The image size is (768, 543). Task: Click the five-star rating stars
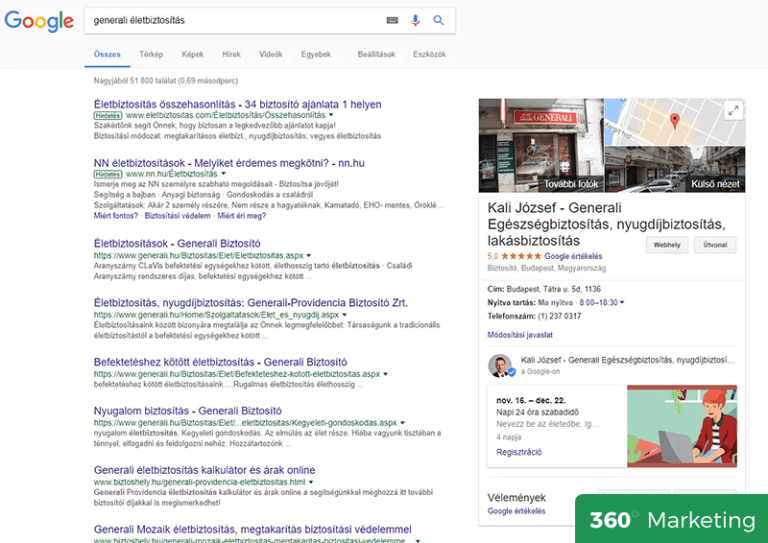(521, 256)
